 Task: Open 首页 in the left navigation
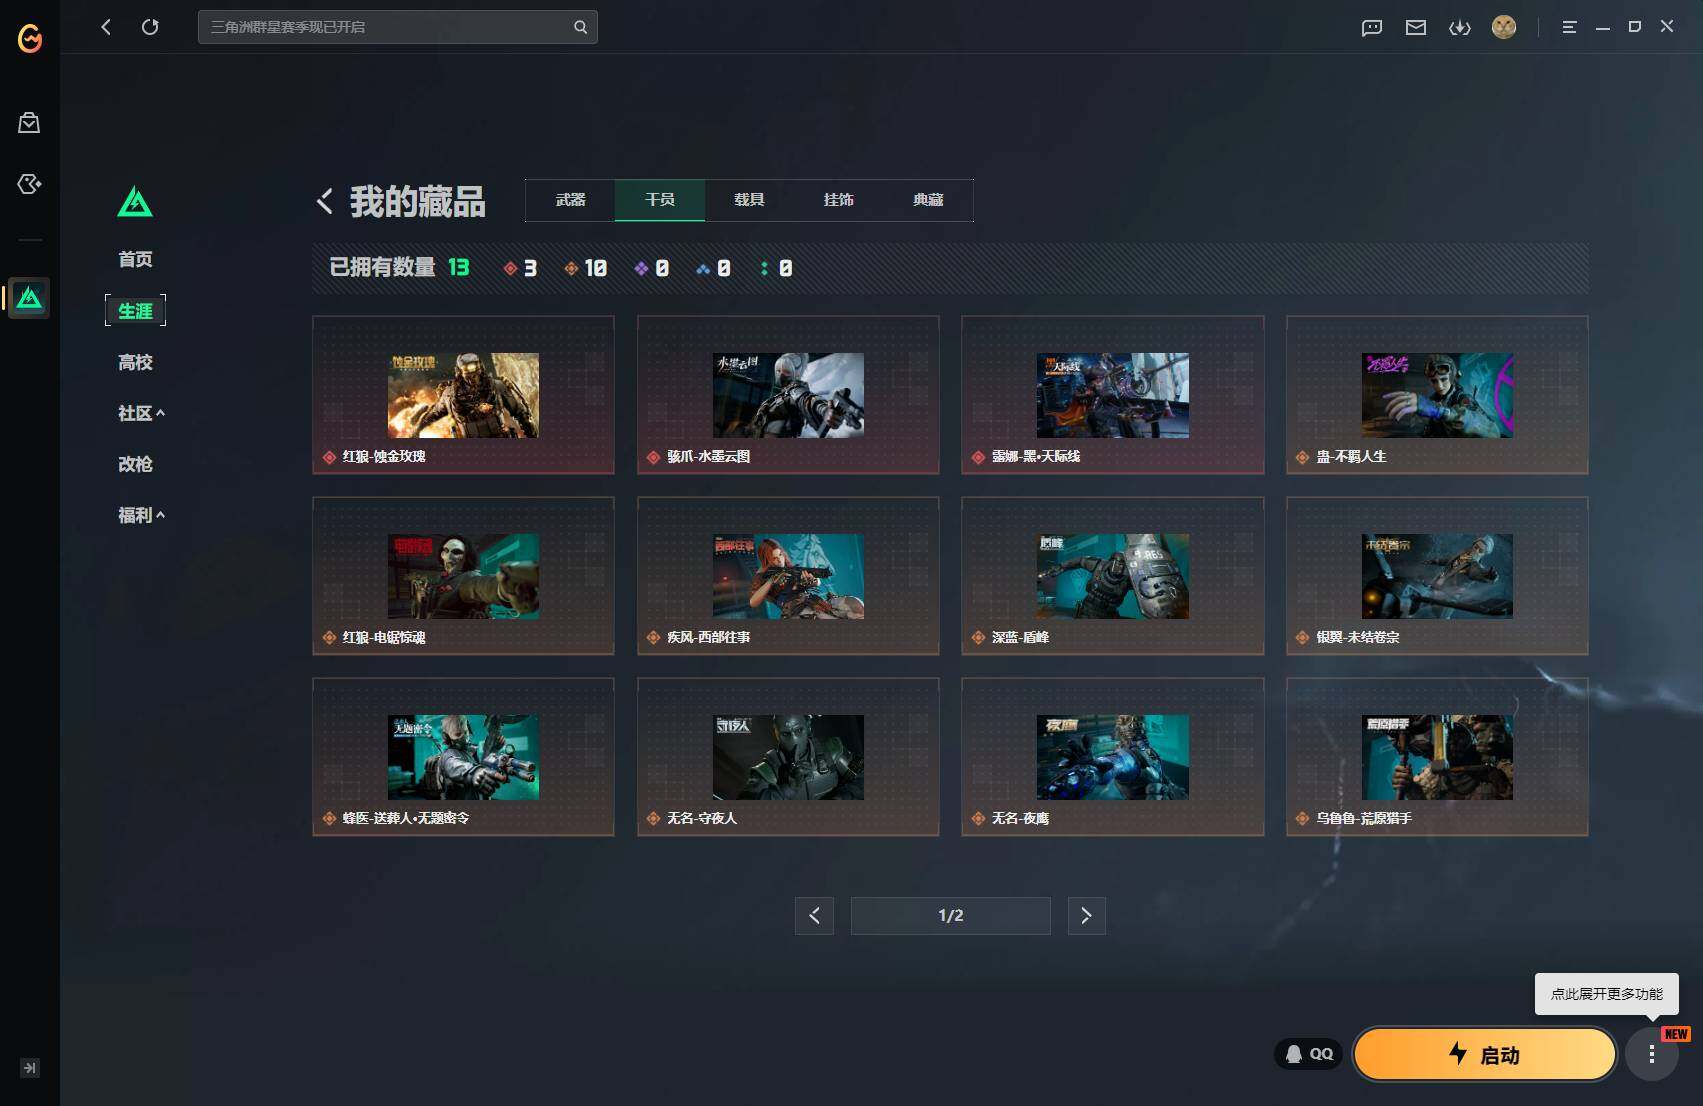coord(135,260)
